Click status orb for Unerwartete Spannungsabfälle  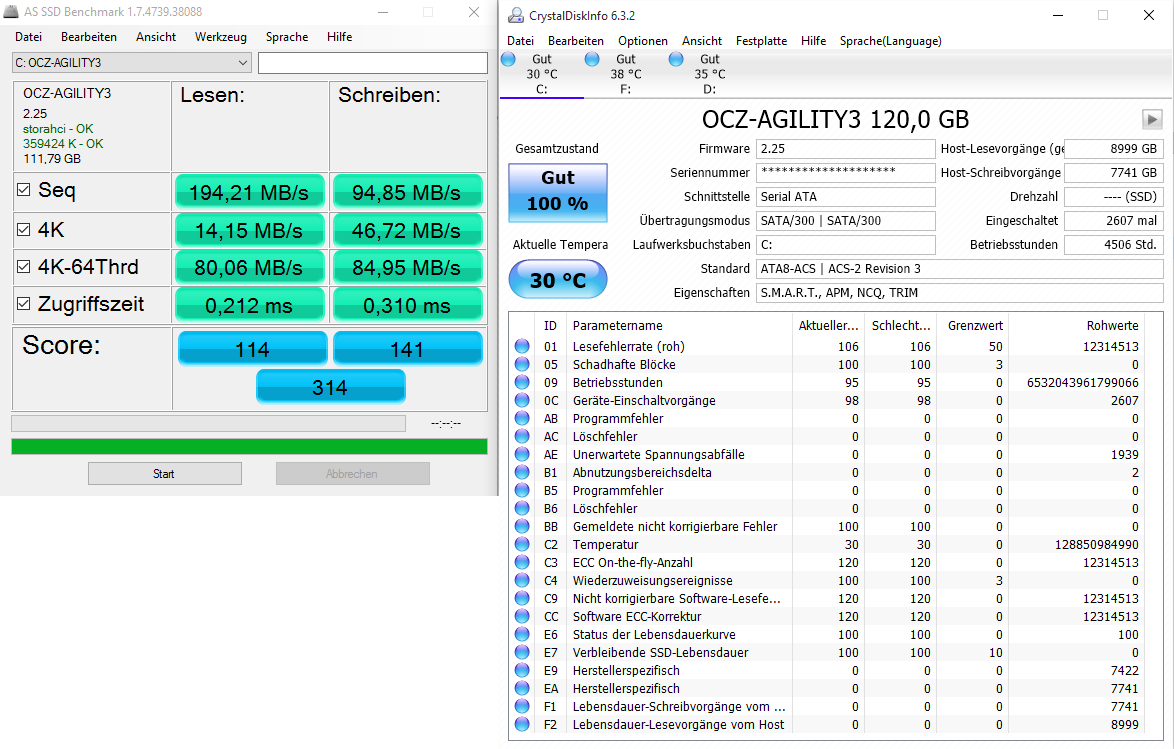tap(522, 454)
